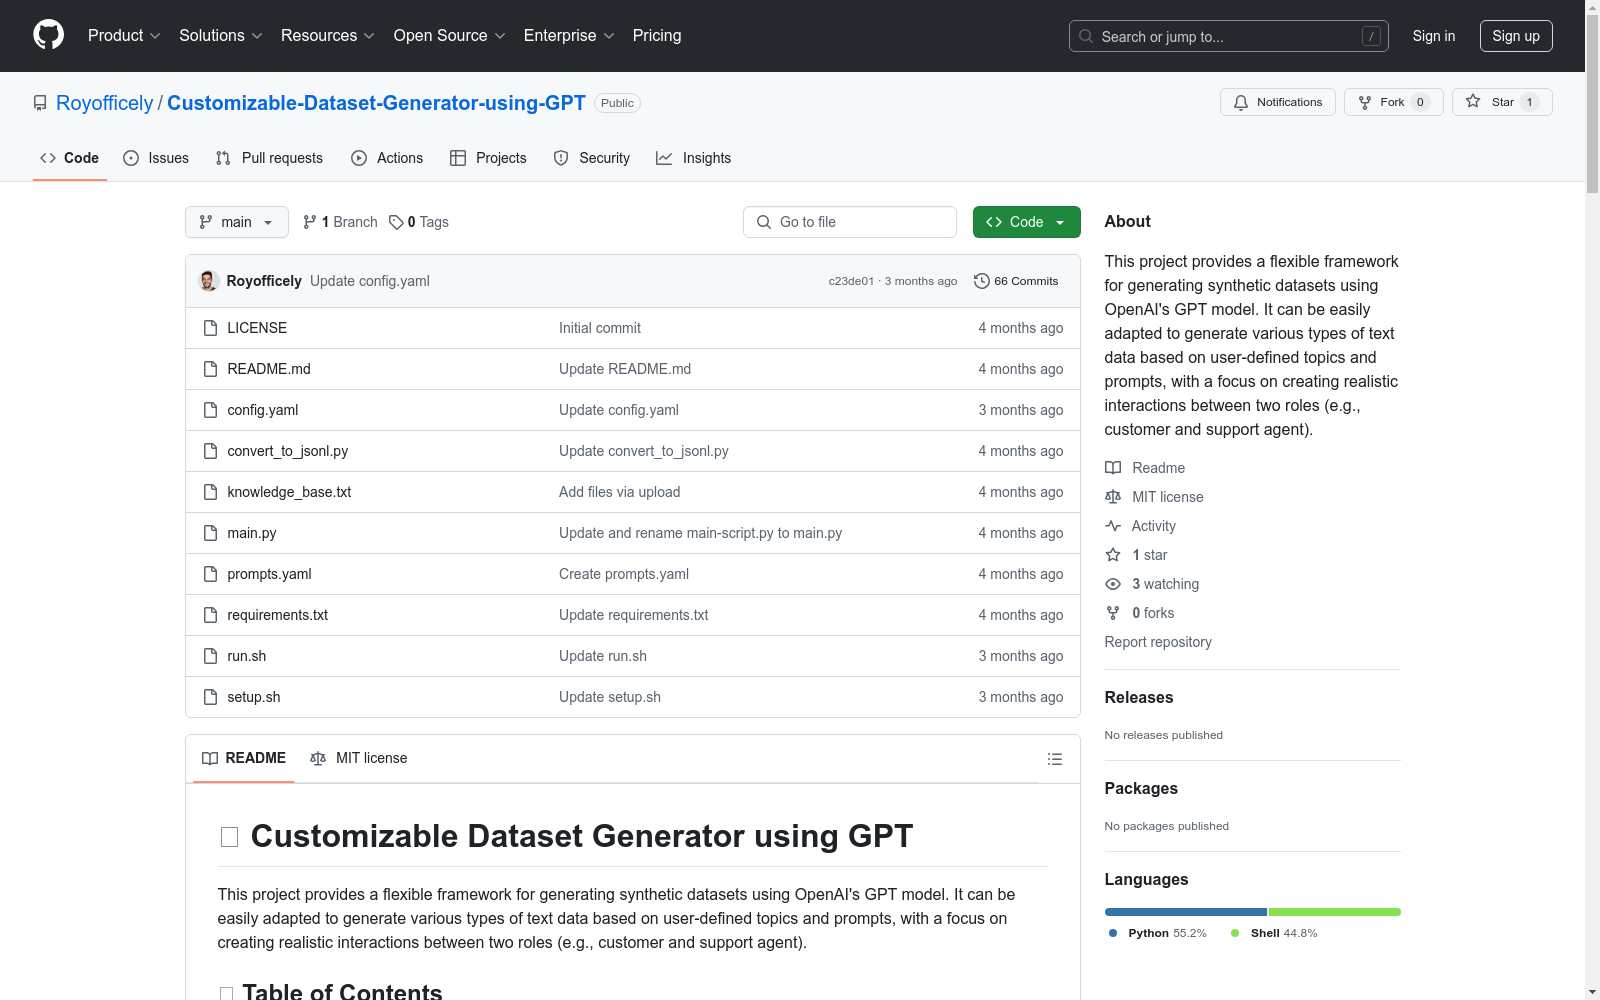
Task: Select the MIT license tab in README panel
Action: [359, 758]
